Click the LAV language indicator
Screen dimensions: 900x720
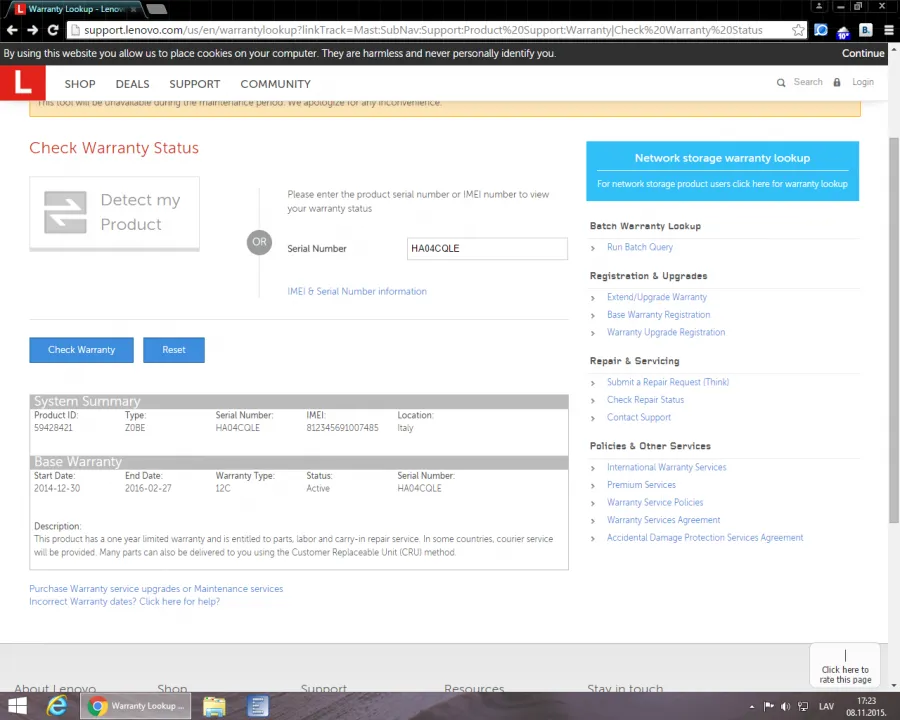[826, 706]
